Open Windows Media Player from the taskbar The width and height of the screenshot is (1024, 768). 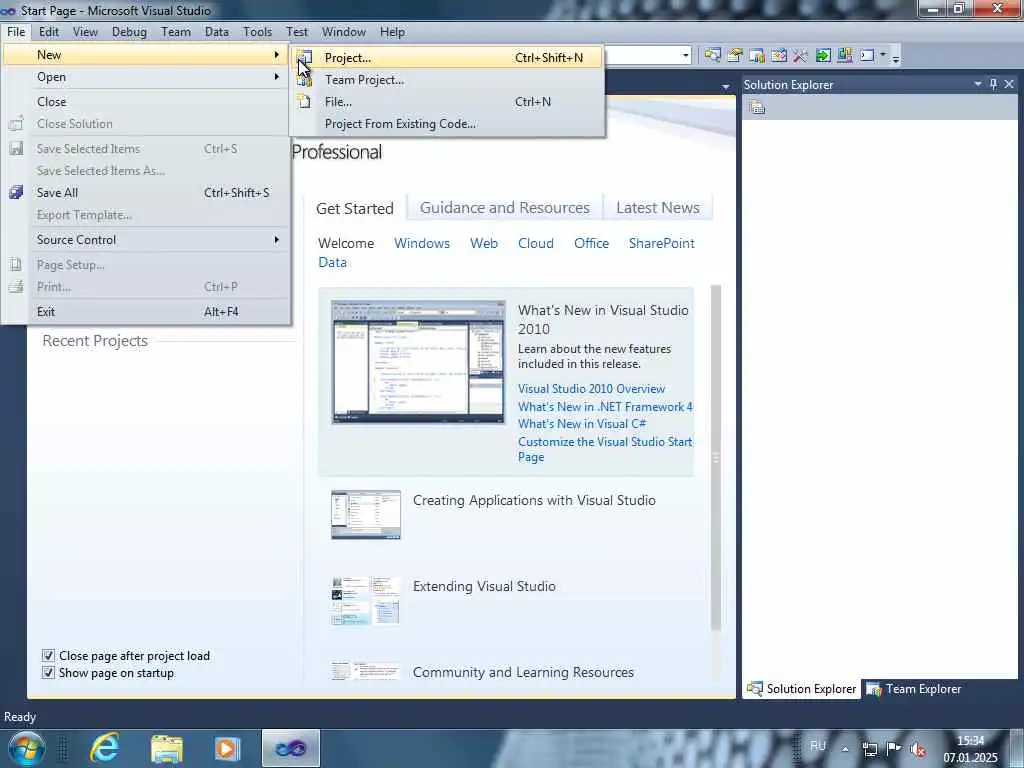coord(228,748)
